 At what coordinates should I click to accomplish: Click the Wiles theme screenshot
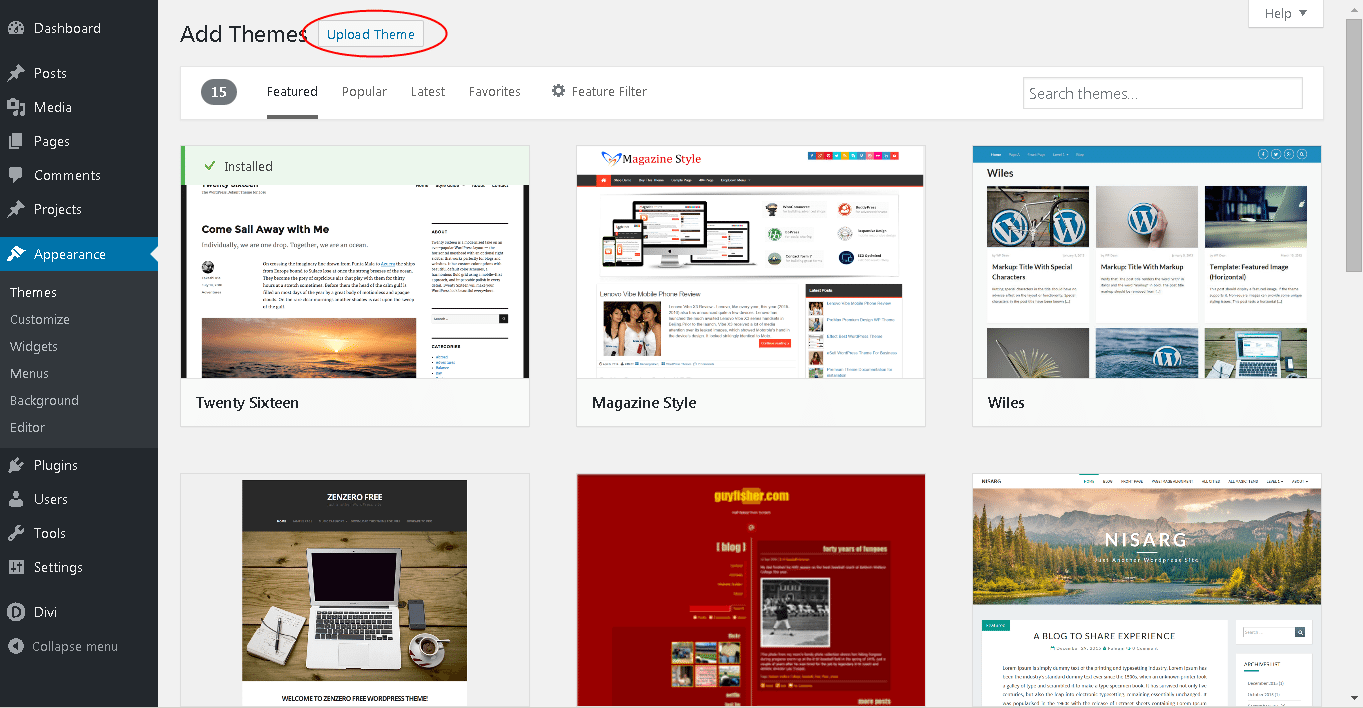coord(1147,262)
